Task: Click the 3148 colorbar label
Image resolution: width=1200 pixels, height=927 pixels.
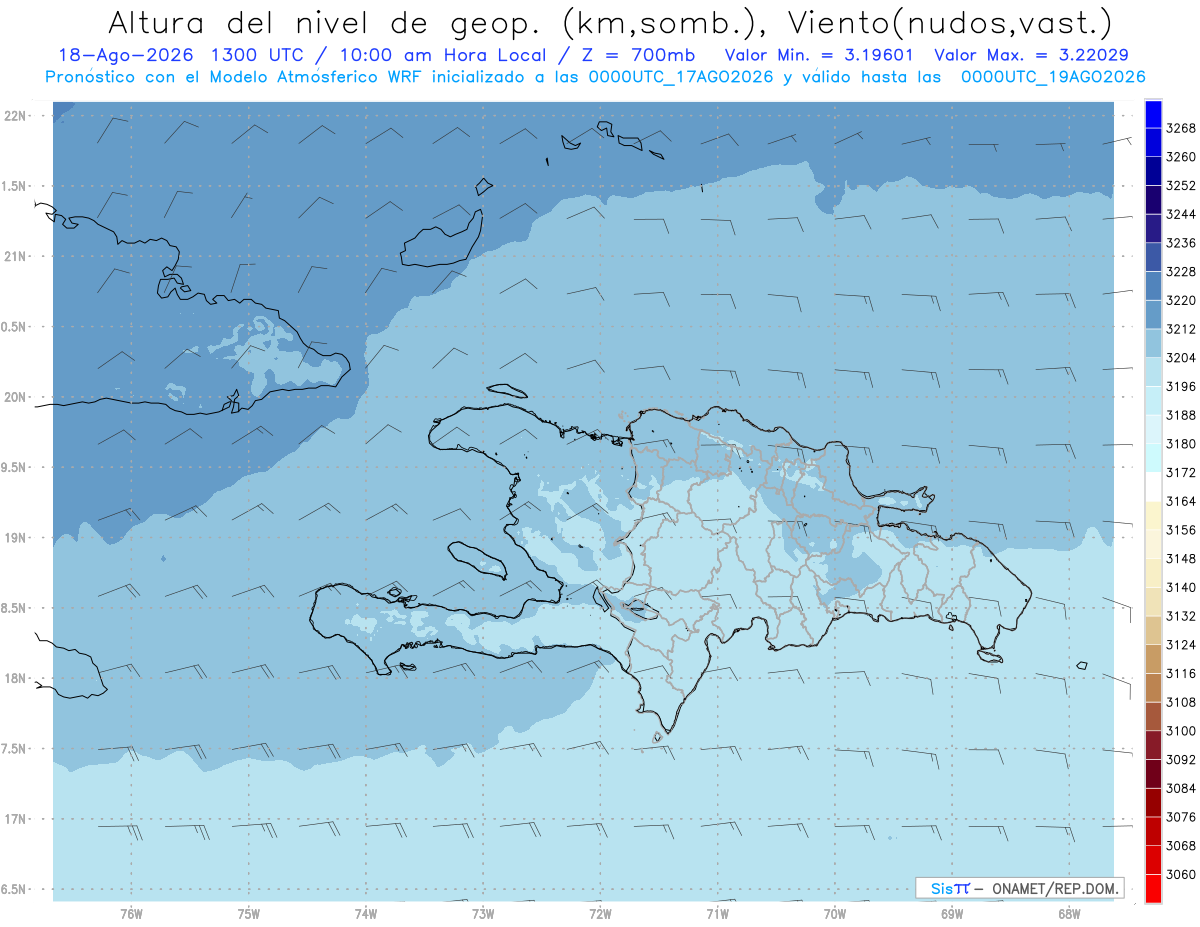Action: 1181,558
